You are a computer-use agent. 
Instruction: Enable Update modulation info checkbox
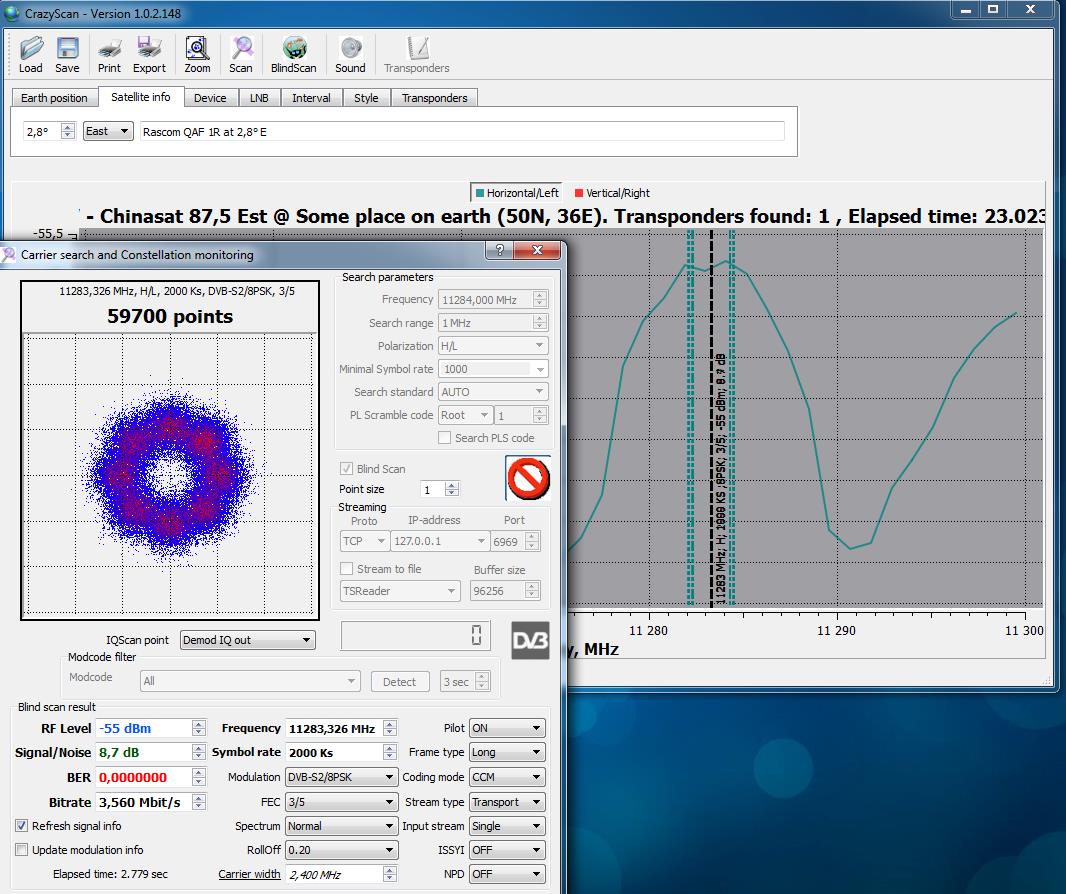pos(22,850)
